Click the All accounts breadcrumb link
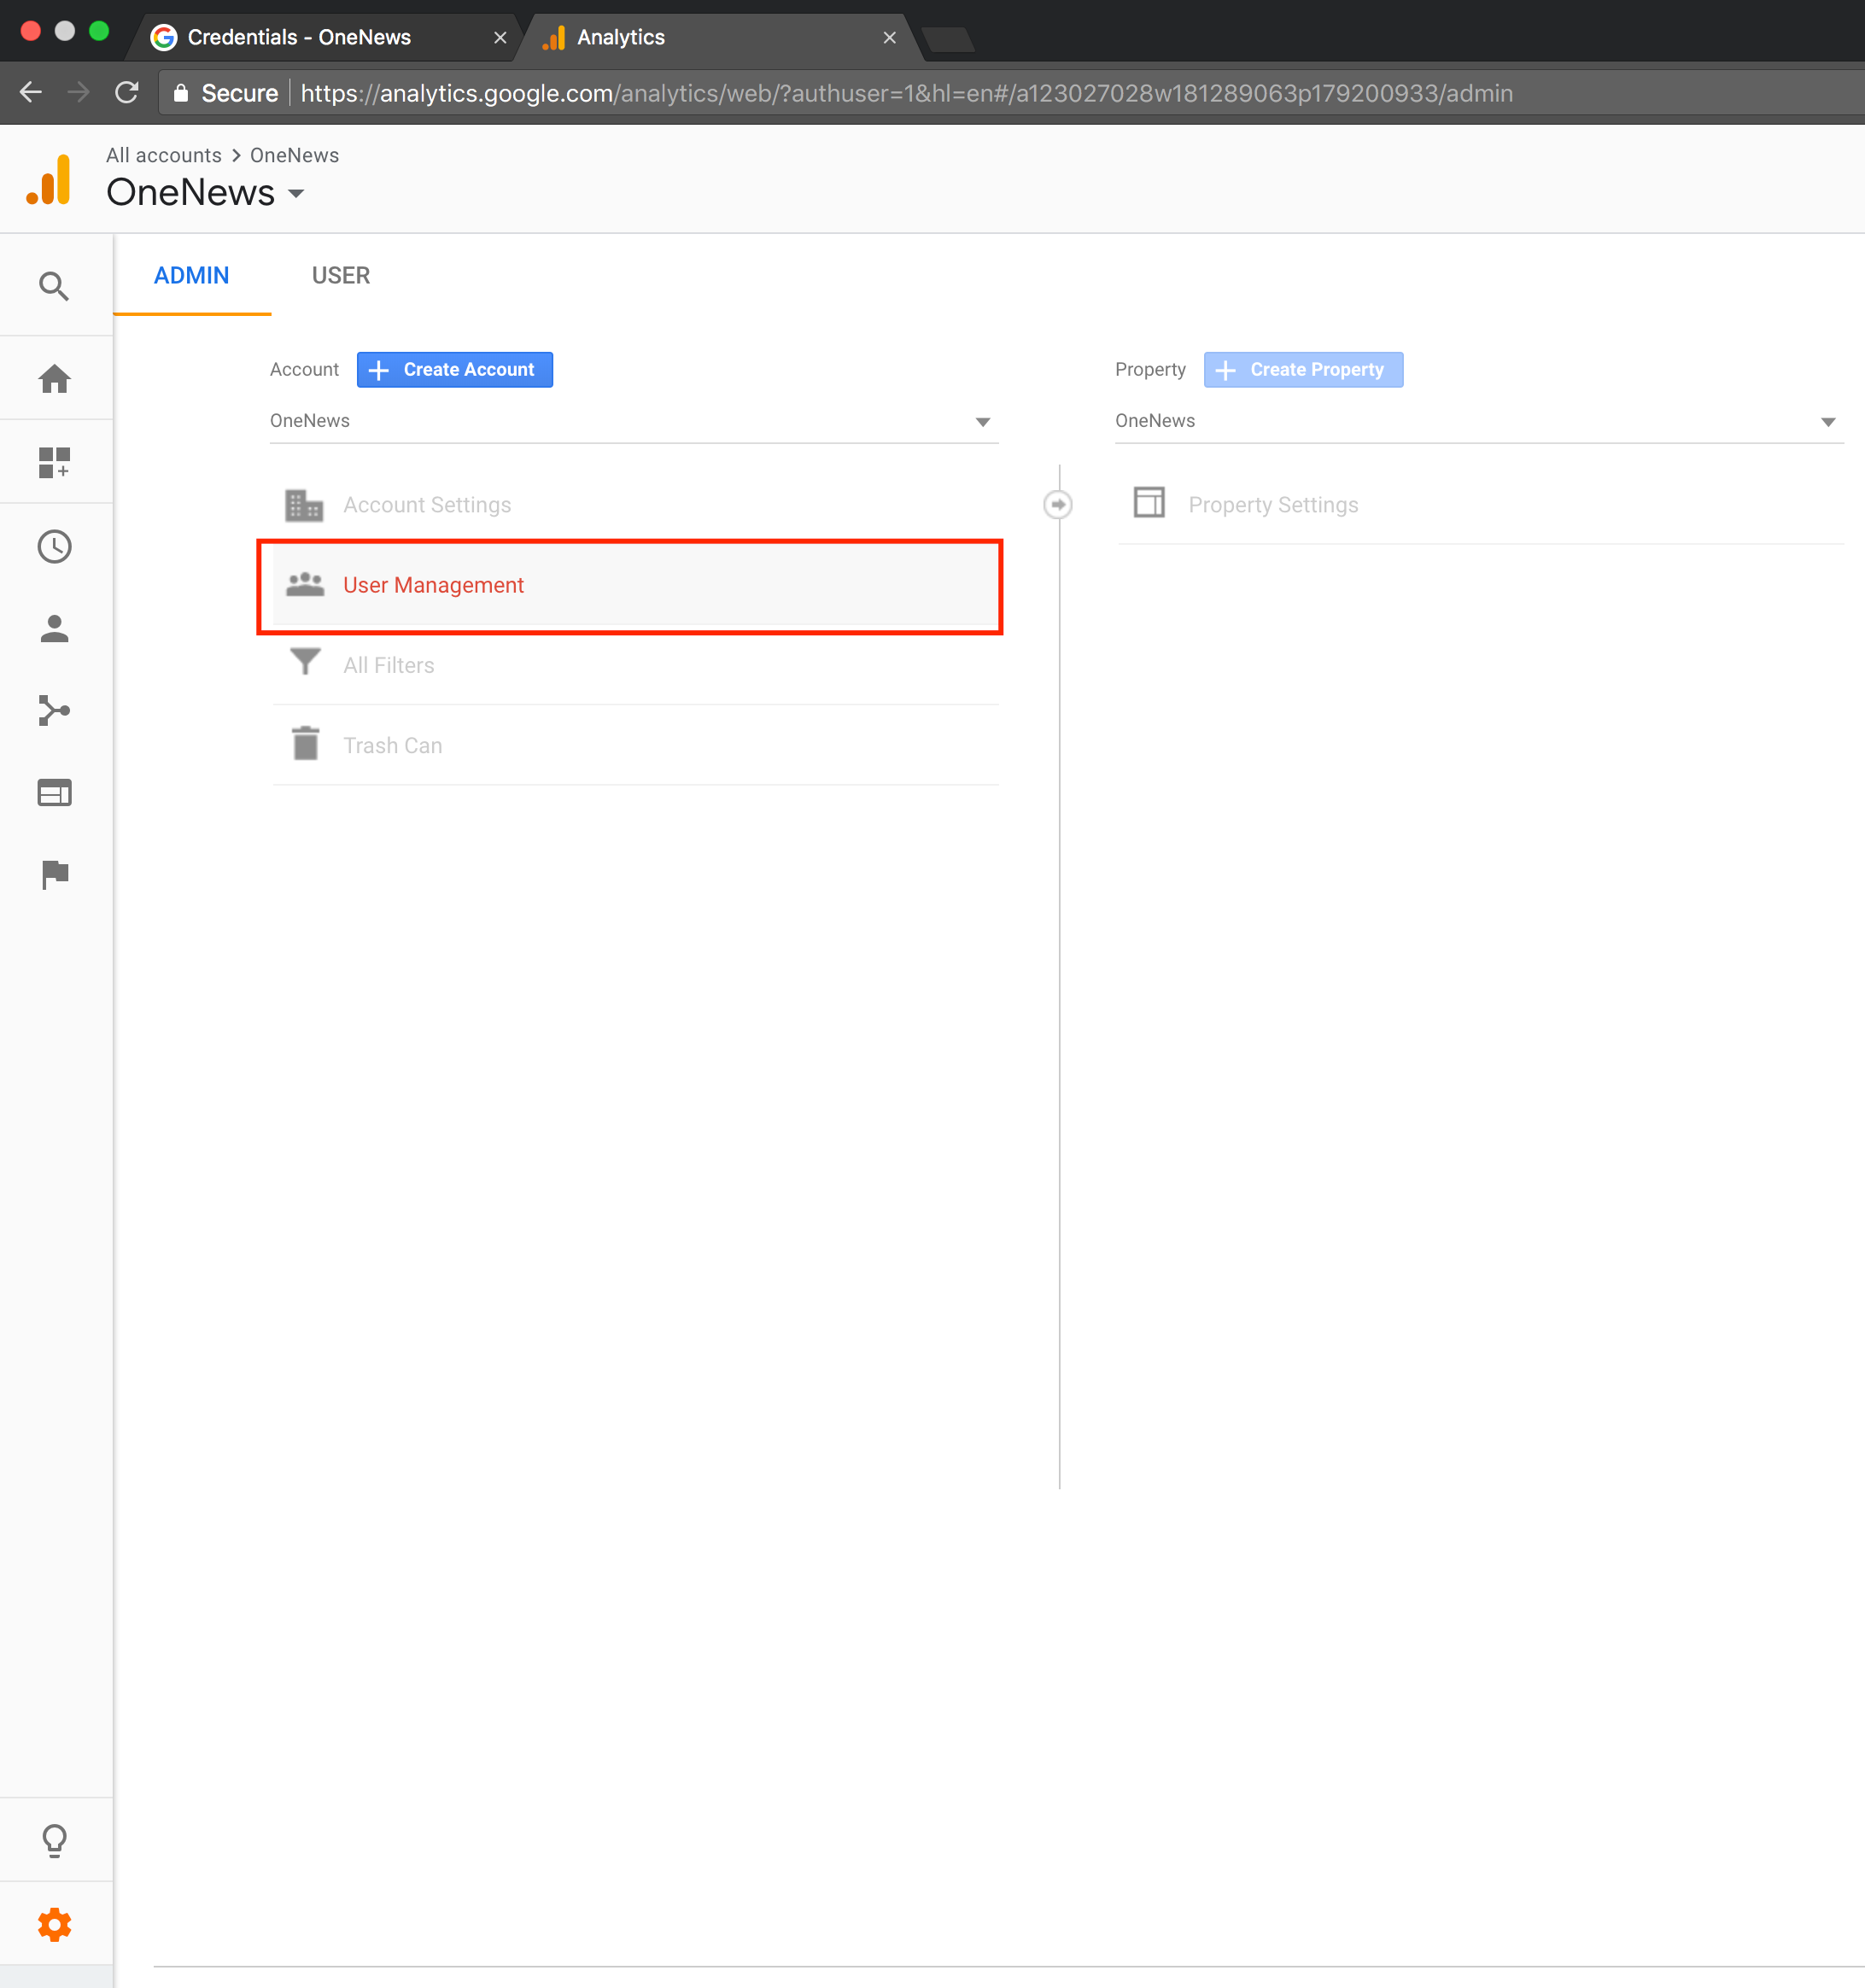1865x1988 pixels. [x=164, y=156]
